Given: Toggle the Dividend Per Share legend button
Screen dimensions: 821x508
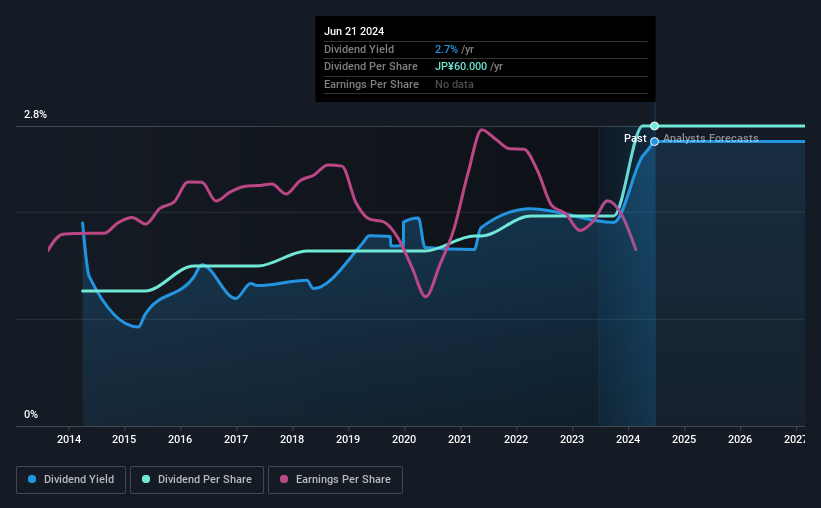Looking at the screenshot, I should click(197, 480).
